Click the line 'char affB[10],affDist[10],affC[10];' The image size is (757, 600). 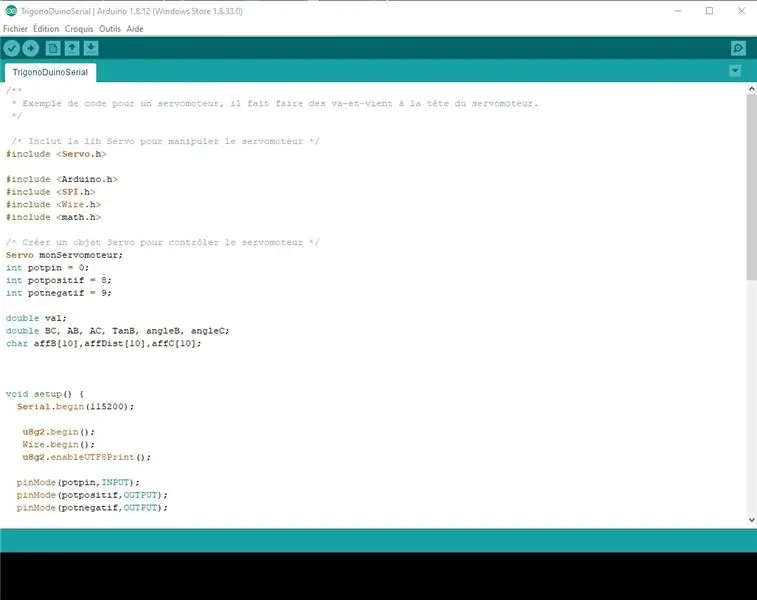pyautogui.click(x=103, y=344)
